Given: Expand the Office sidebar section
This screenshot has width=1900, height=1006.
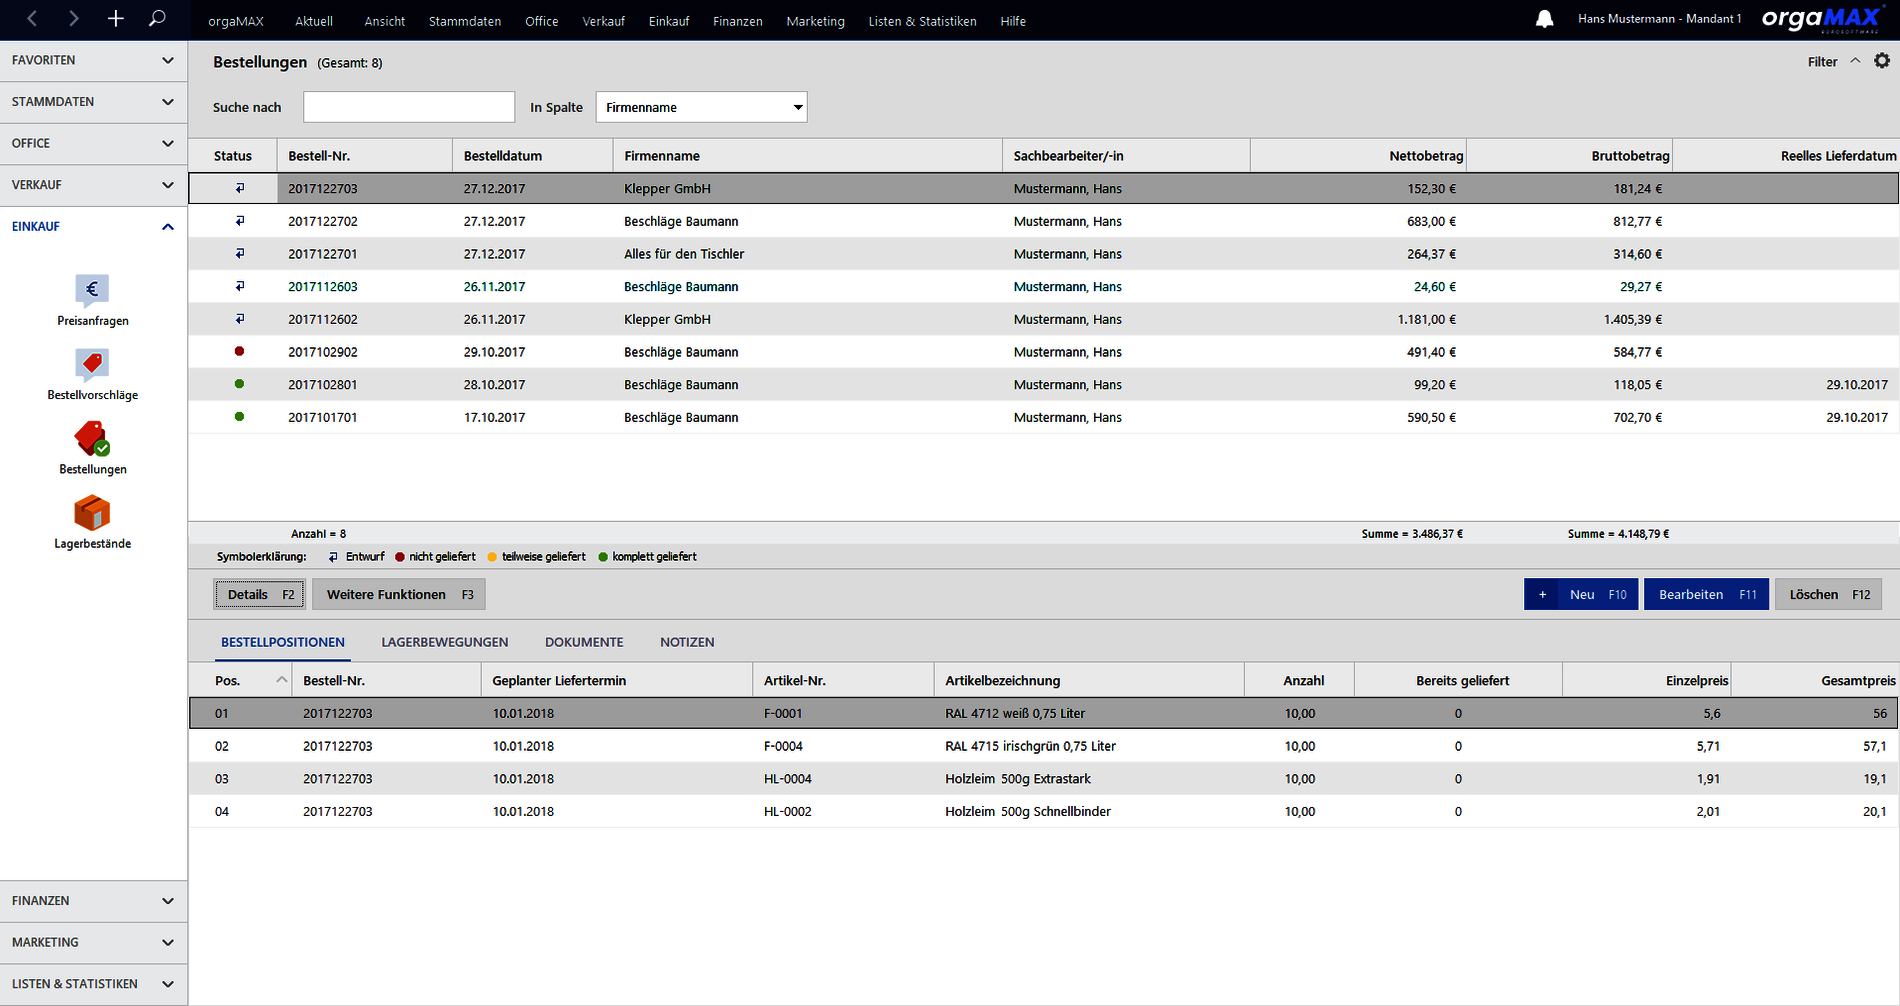Looking at the screenshot, I should tap(93, 143).
